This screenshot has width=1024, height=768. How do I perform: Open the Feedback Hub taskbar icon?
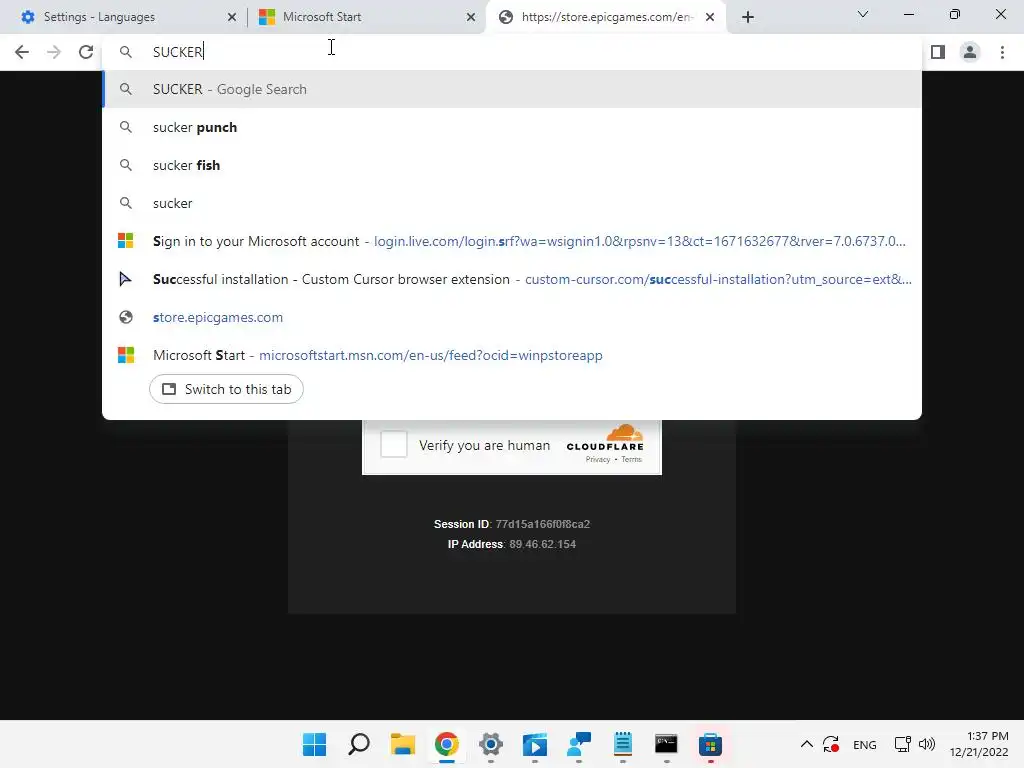point(579,744)
